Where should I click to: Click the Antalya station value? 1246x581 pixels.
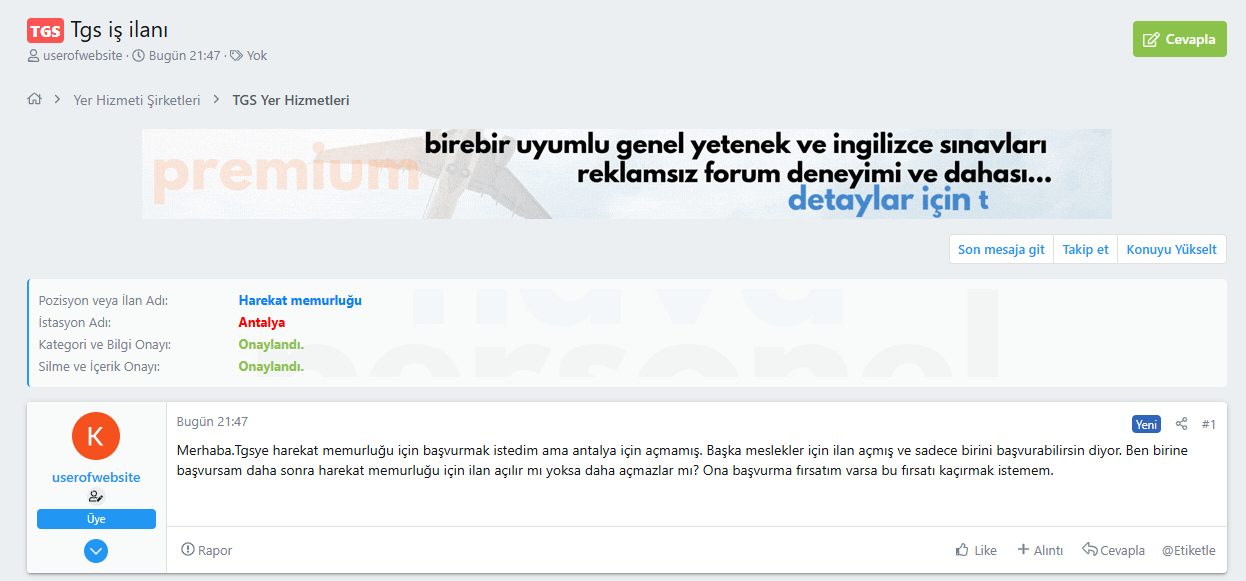pyautogui.click(x=262, y=322)
